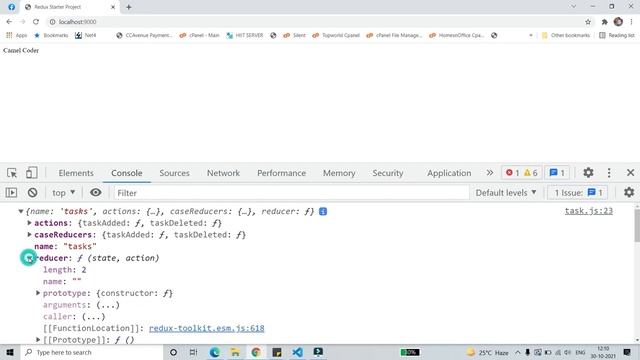This screenshot has height=360, width=640.
Task: Open the Memory tab
Action: pyautogui.click(x=339, y=173)
